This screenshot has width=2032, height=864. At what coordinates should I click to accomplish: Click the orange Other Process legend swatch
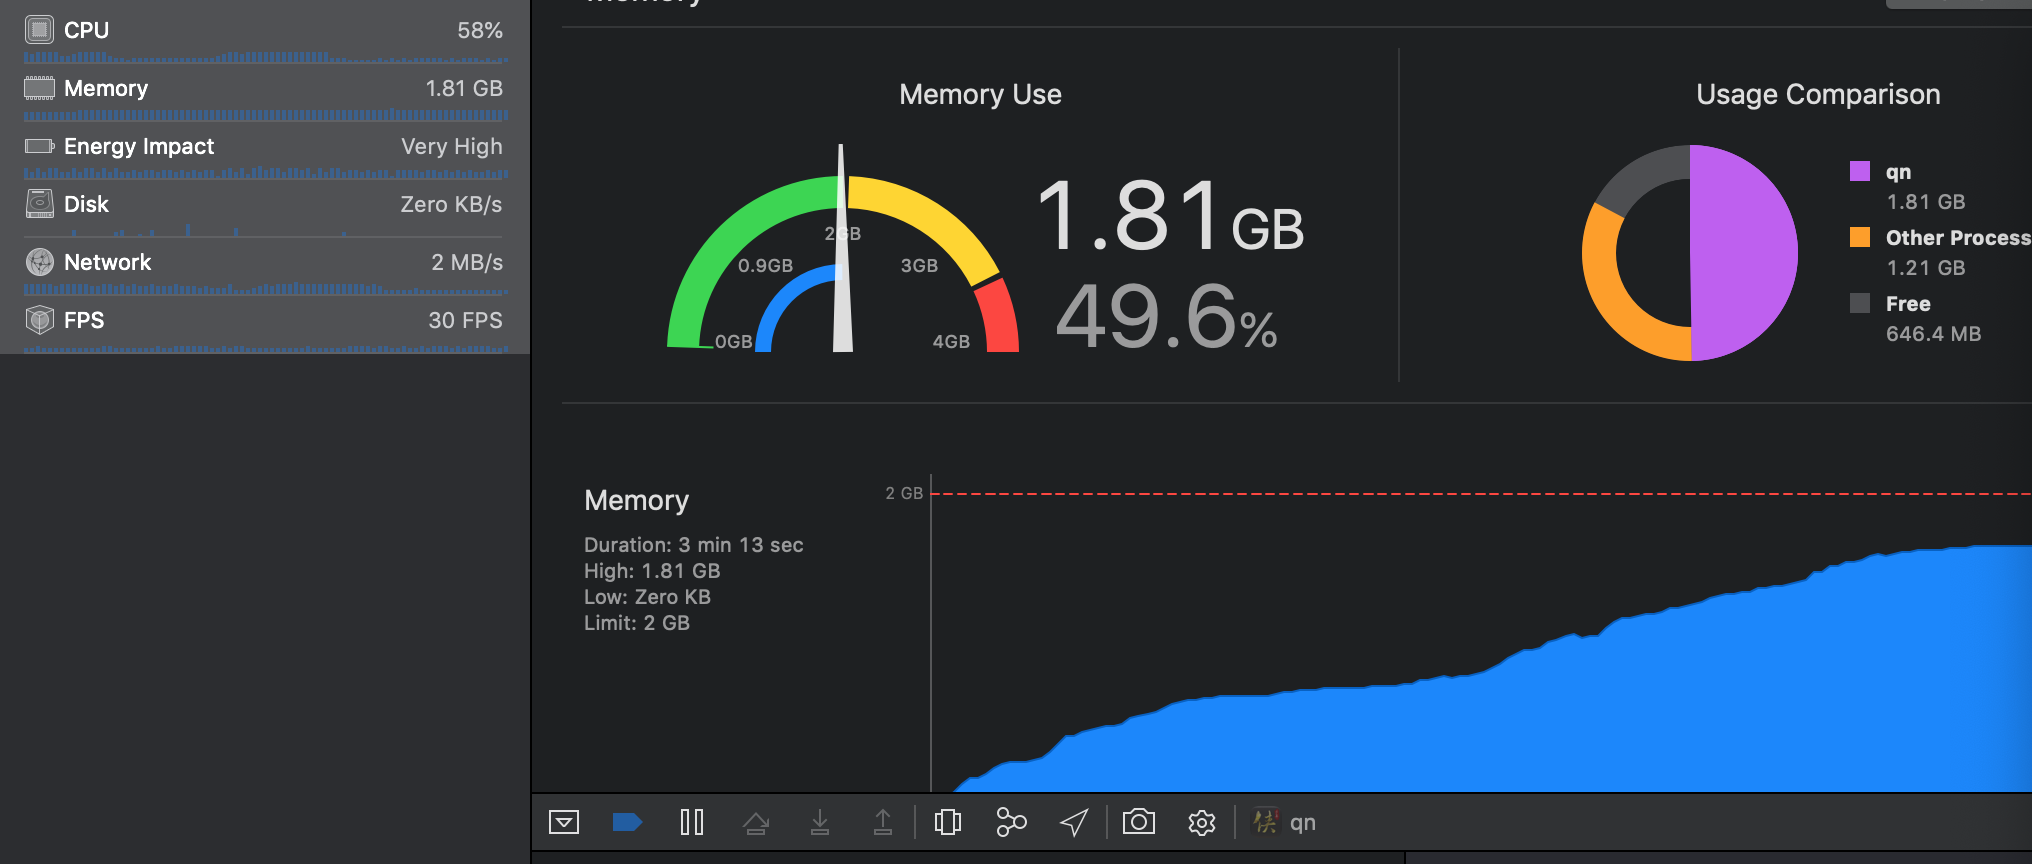click(x=1860, y=237)
